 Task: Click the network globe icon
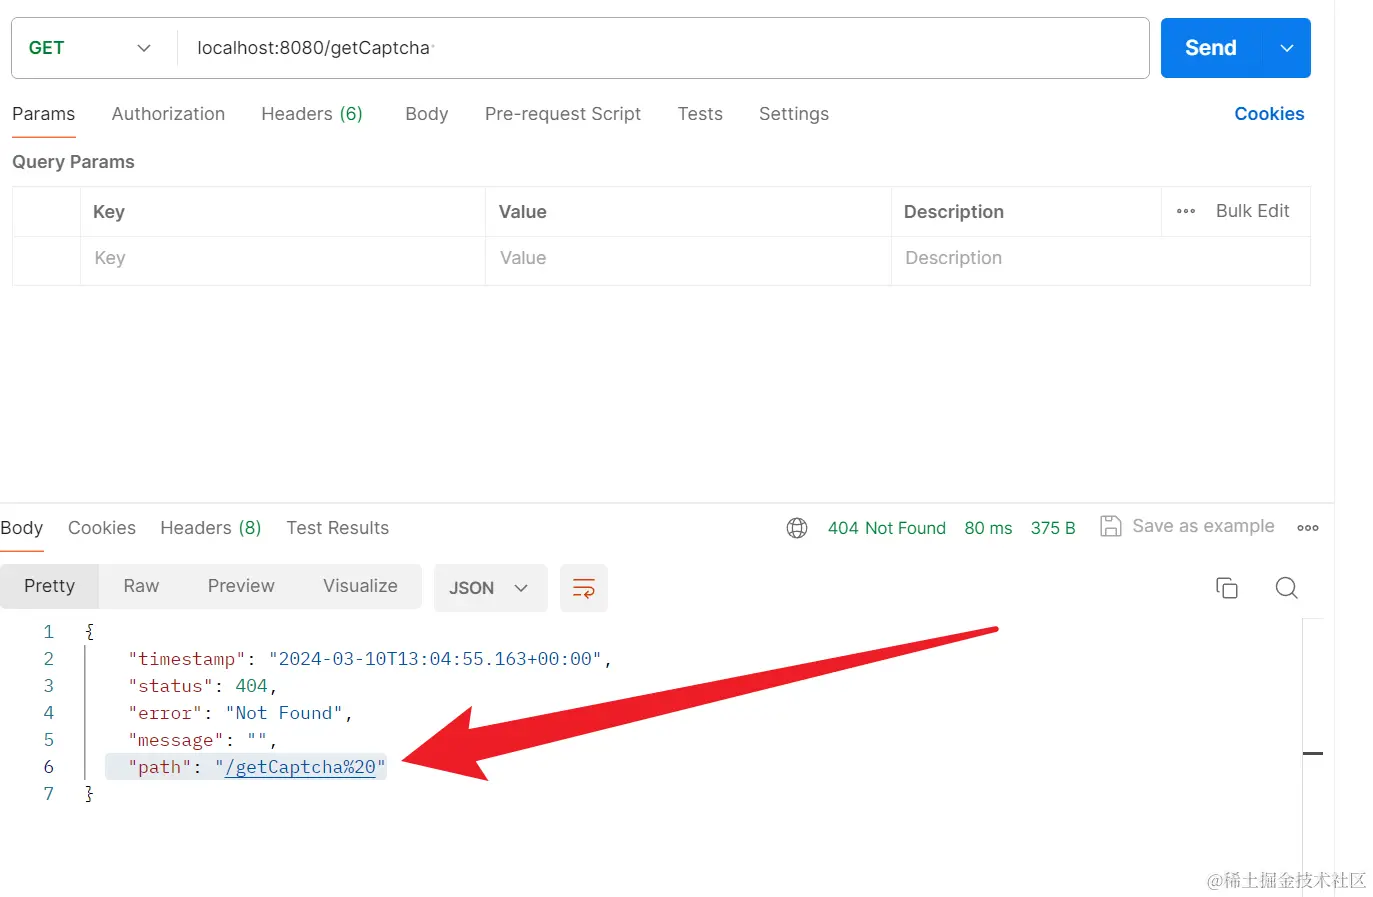(797, 528)
